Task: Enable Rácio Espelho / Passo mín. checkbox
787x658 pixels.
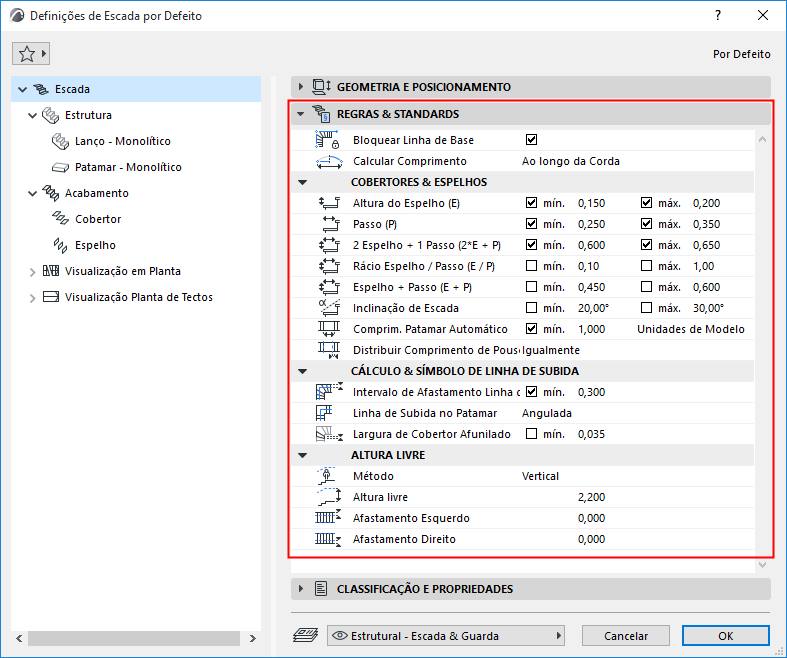Action: click(531, 266)
